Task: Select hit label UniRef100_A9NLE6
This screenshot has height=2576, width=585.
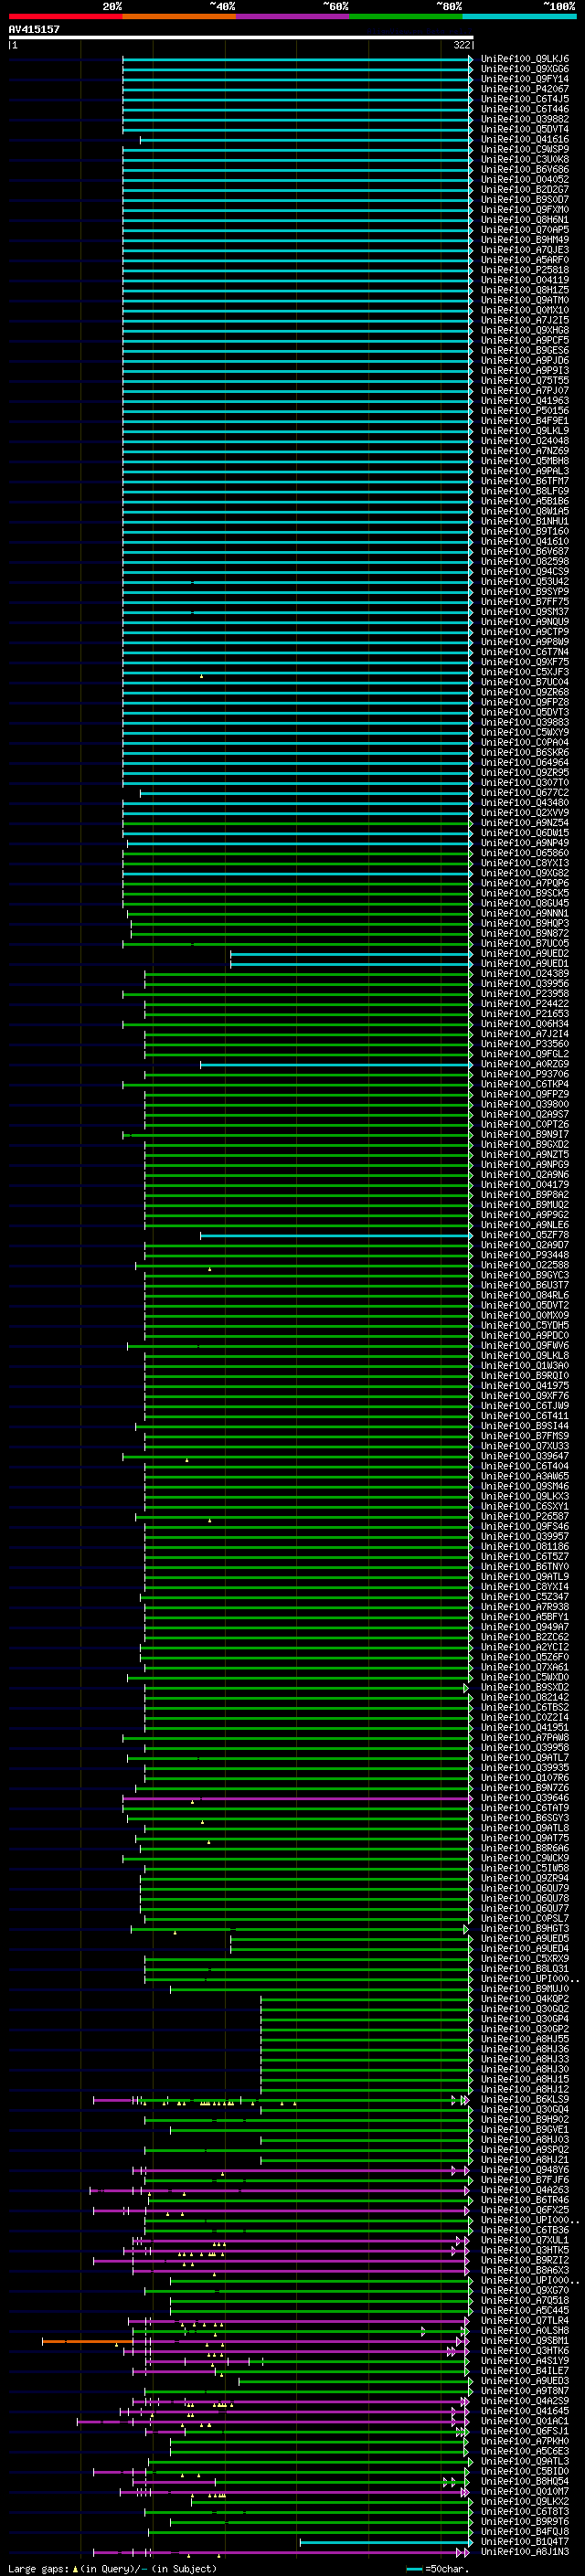Action: (525, 1225)
